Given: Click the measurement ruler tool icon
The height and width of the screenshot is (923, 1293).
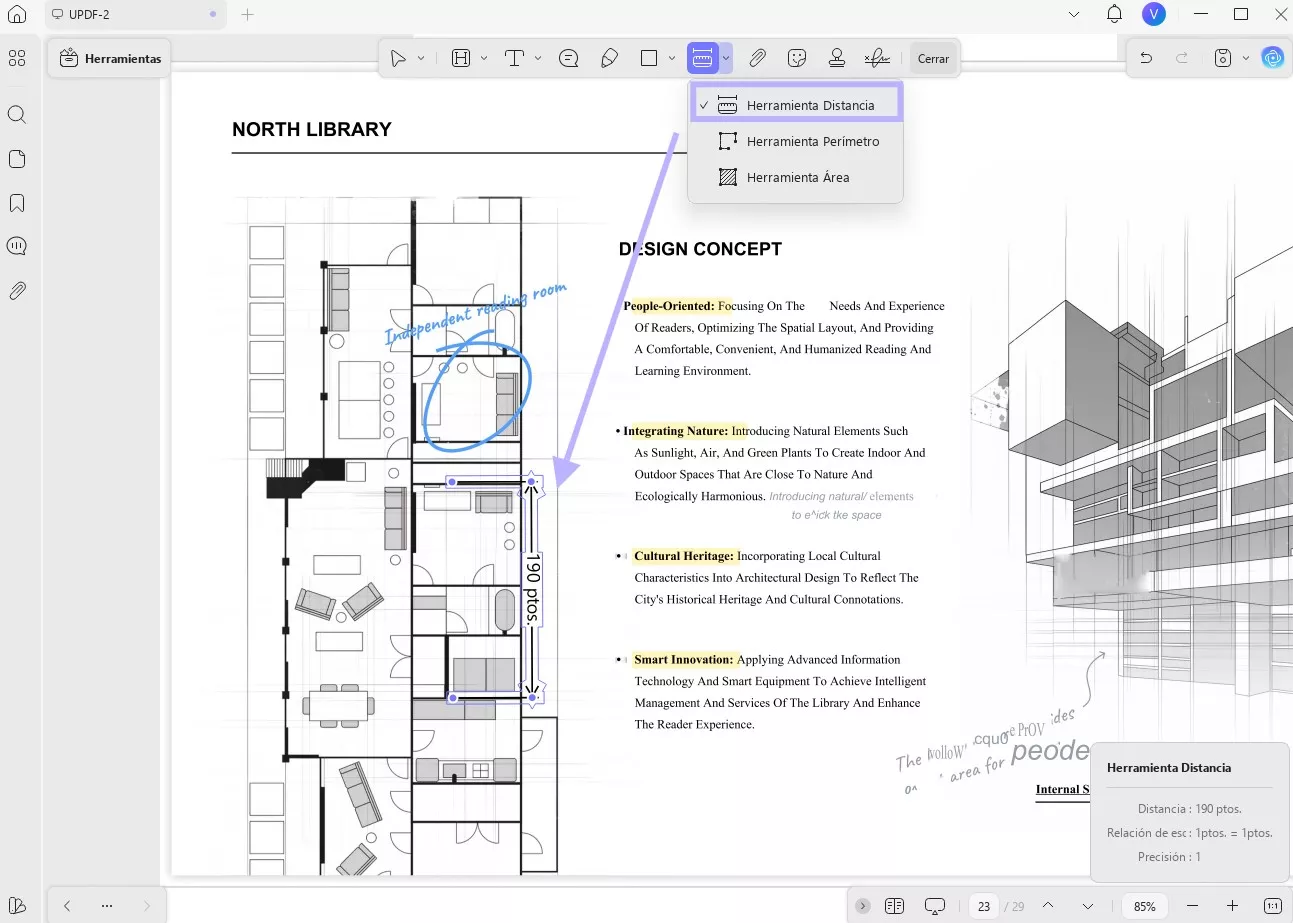Looking at the screenshot, I should click(x=702, y=59).
